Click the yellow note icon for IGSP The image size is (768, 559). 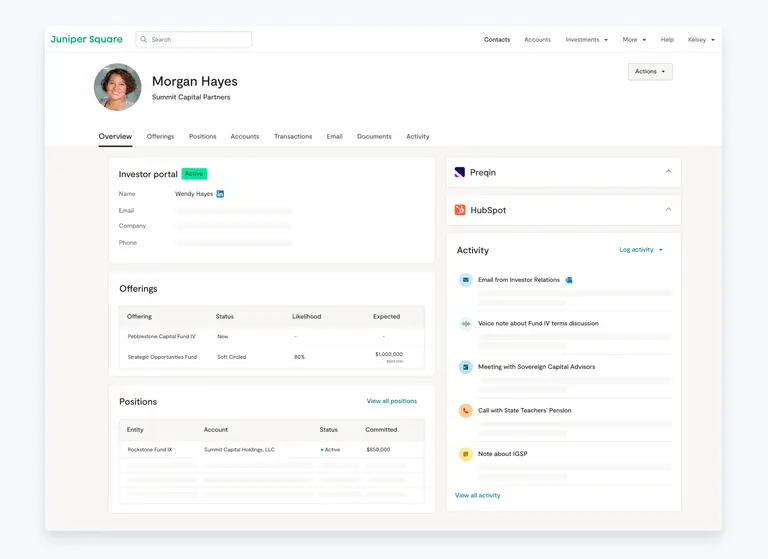click(x=465, y=454)
